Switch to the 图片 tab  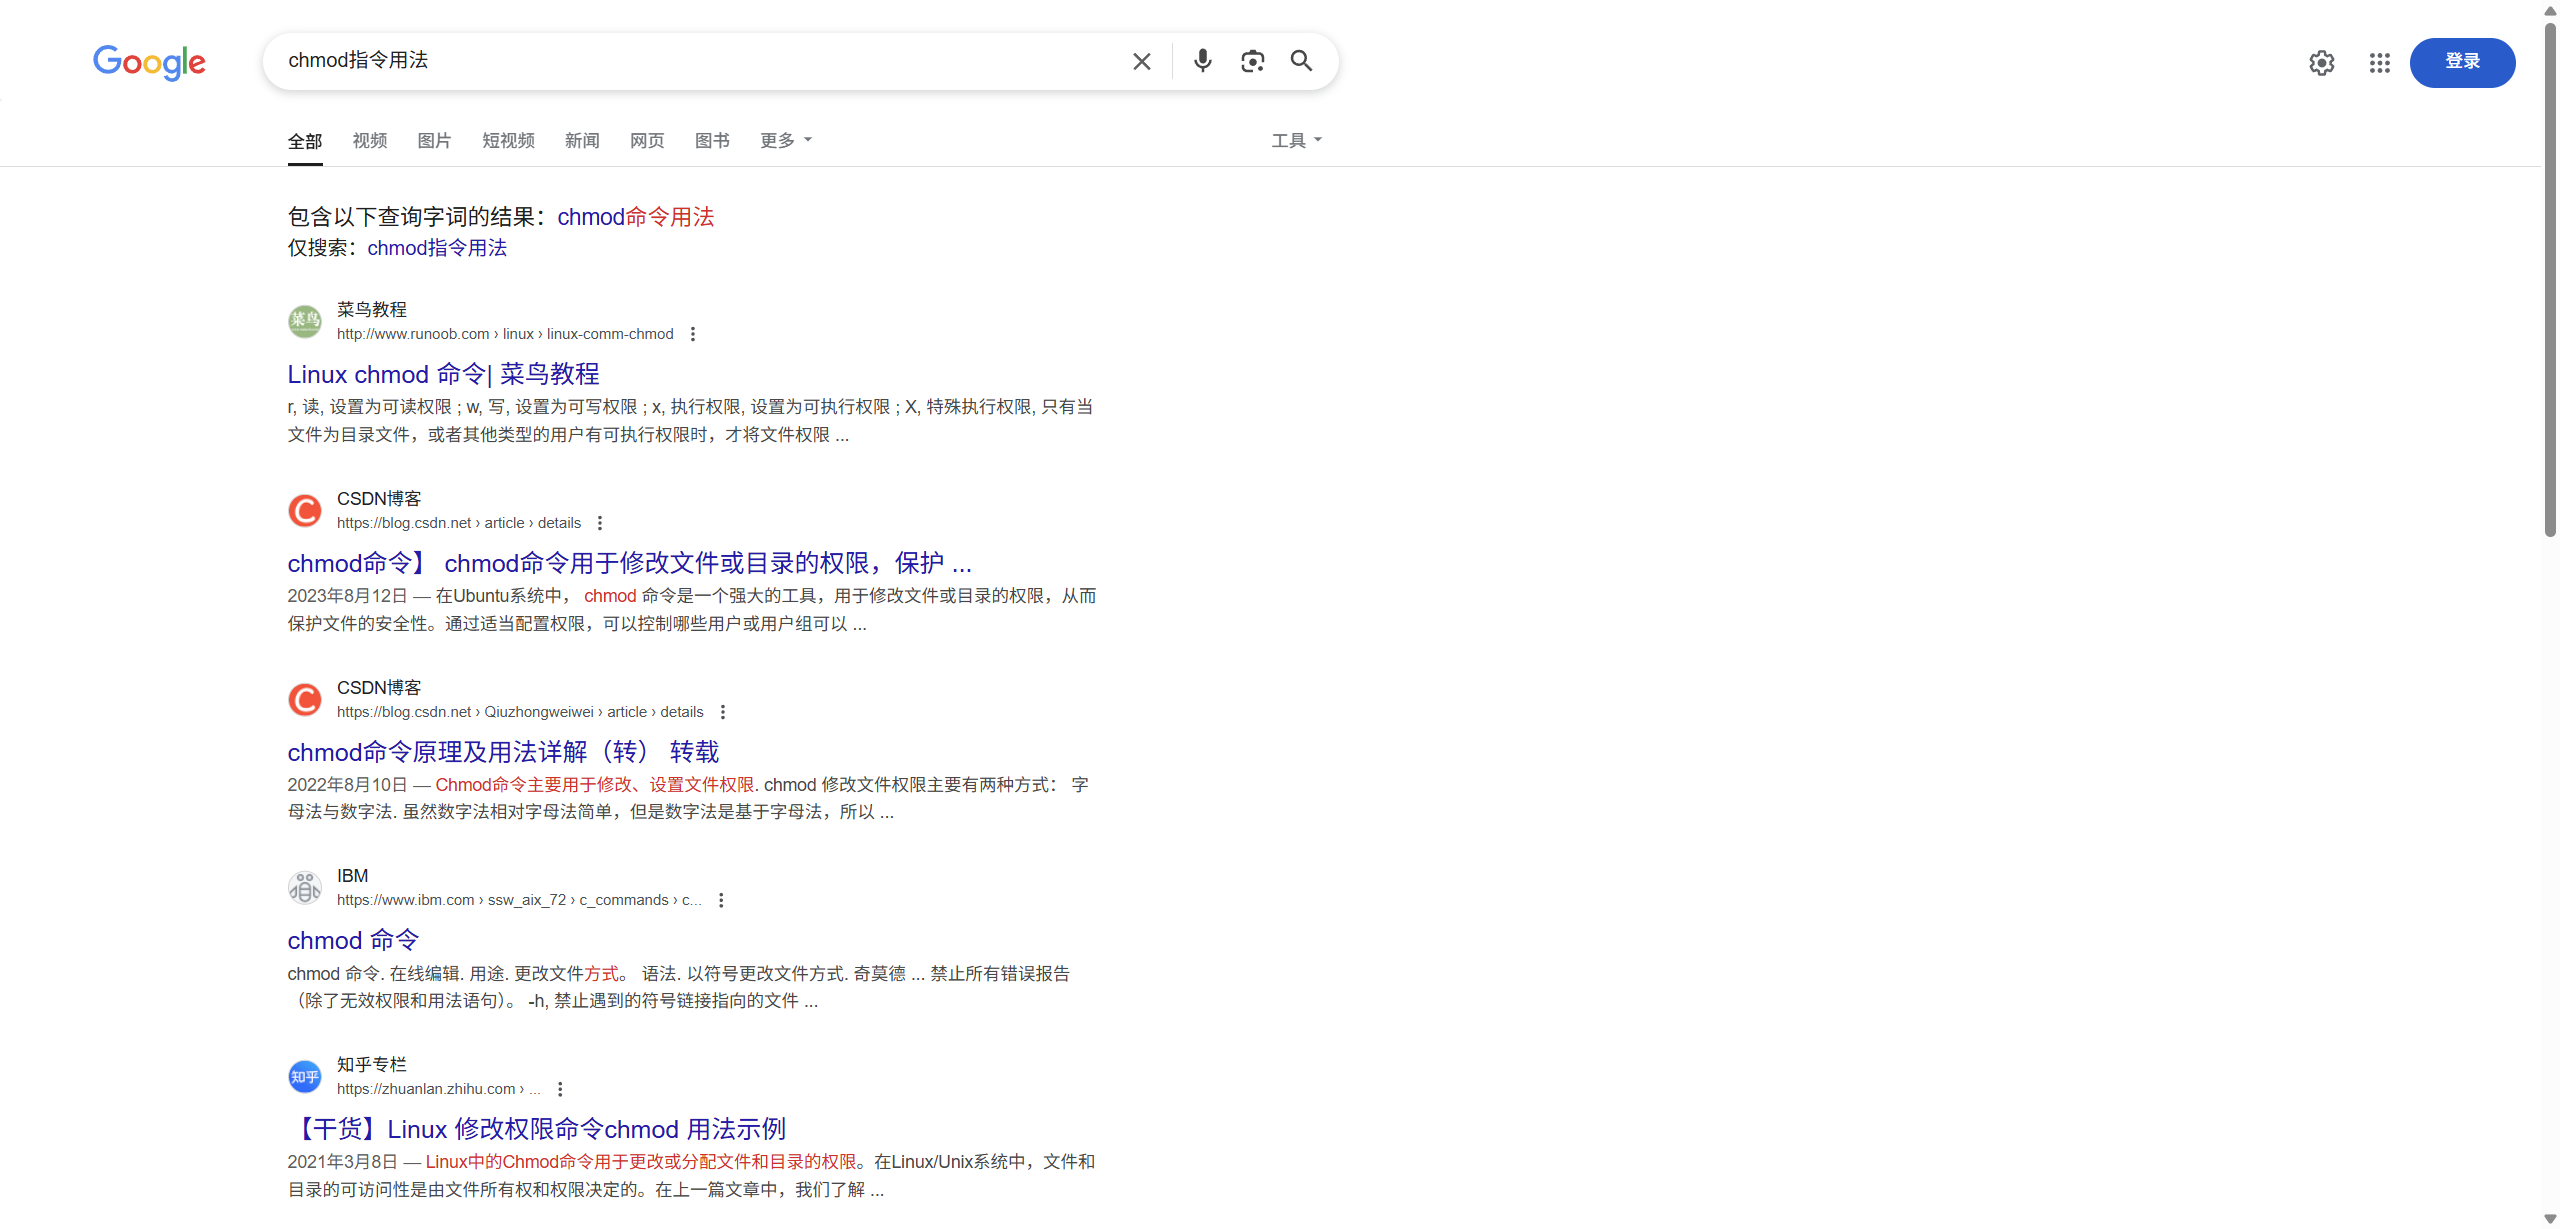(x=434, y=141)
